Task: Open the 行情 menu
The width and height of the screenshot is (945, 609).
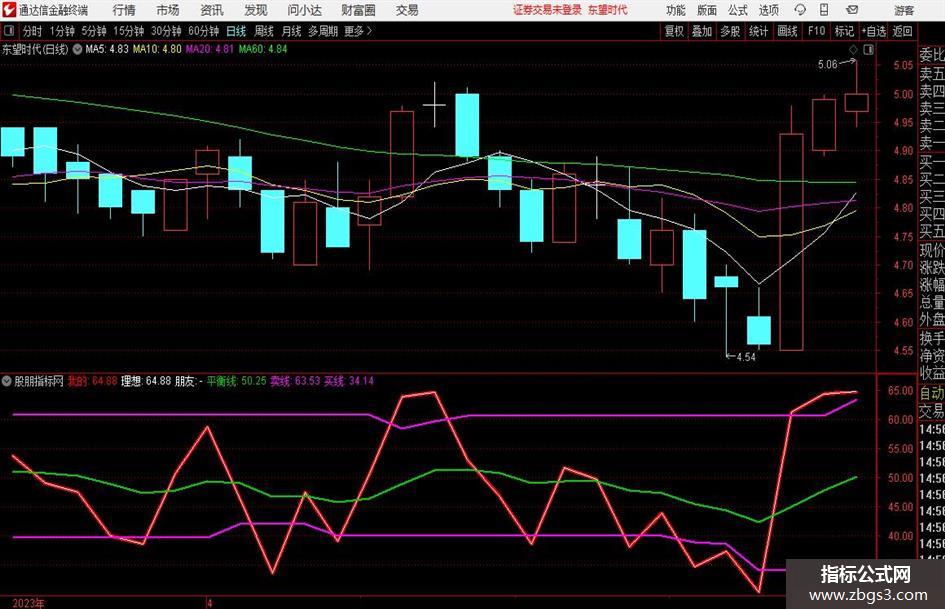Action: [124, 10]
